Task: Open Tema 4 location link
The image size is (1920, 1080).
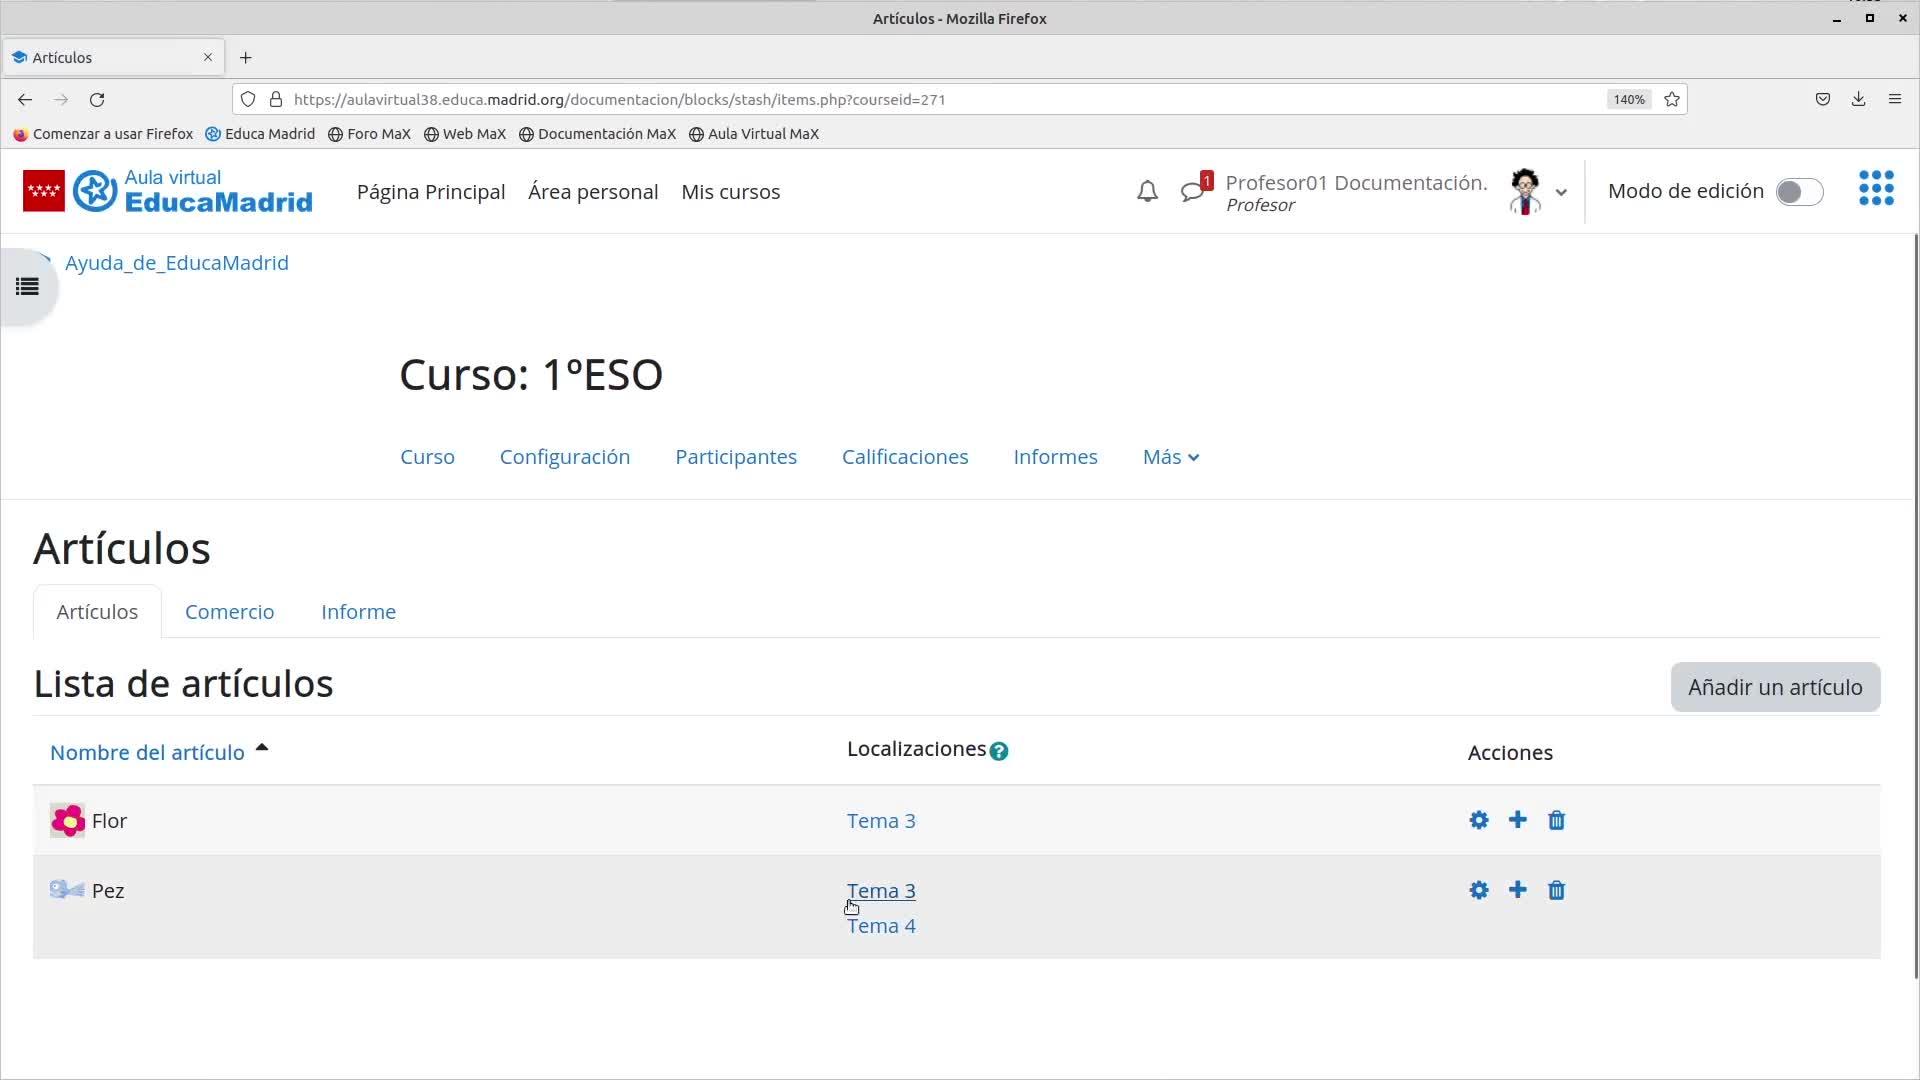Action: point(880,926)
